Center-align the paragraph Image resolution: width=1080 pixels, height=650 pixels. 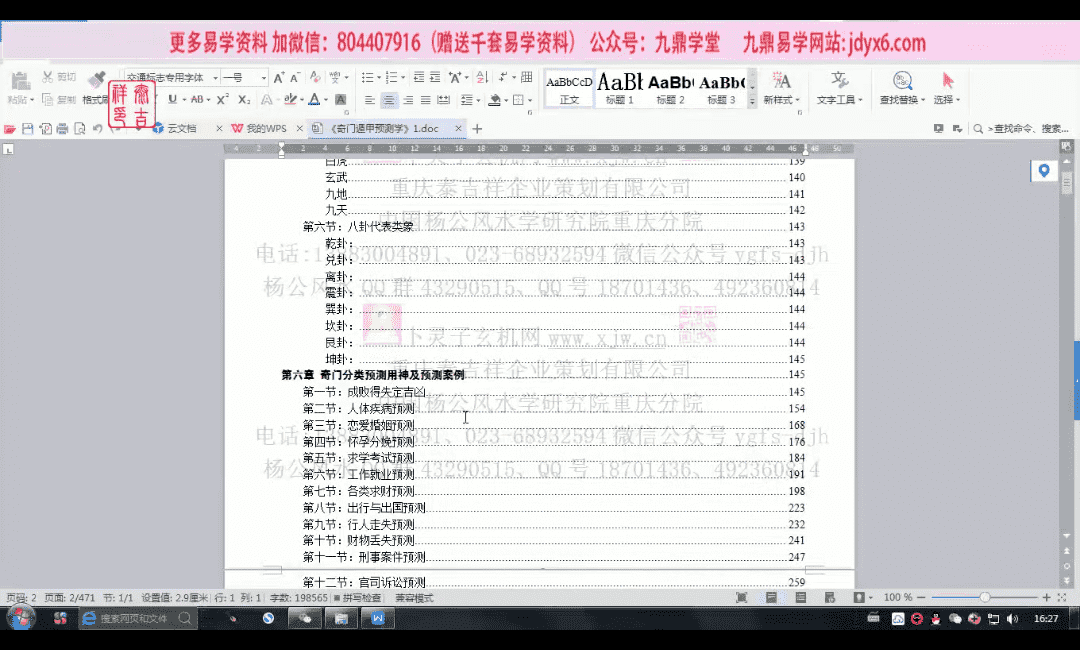click(x=388, y=100)
